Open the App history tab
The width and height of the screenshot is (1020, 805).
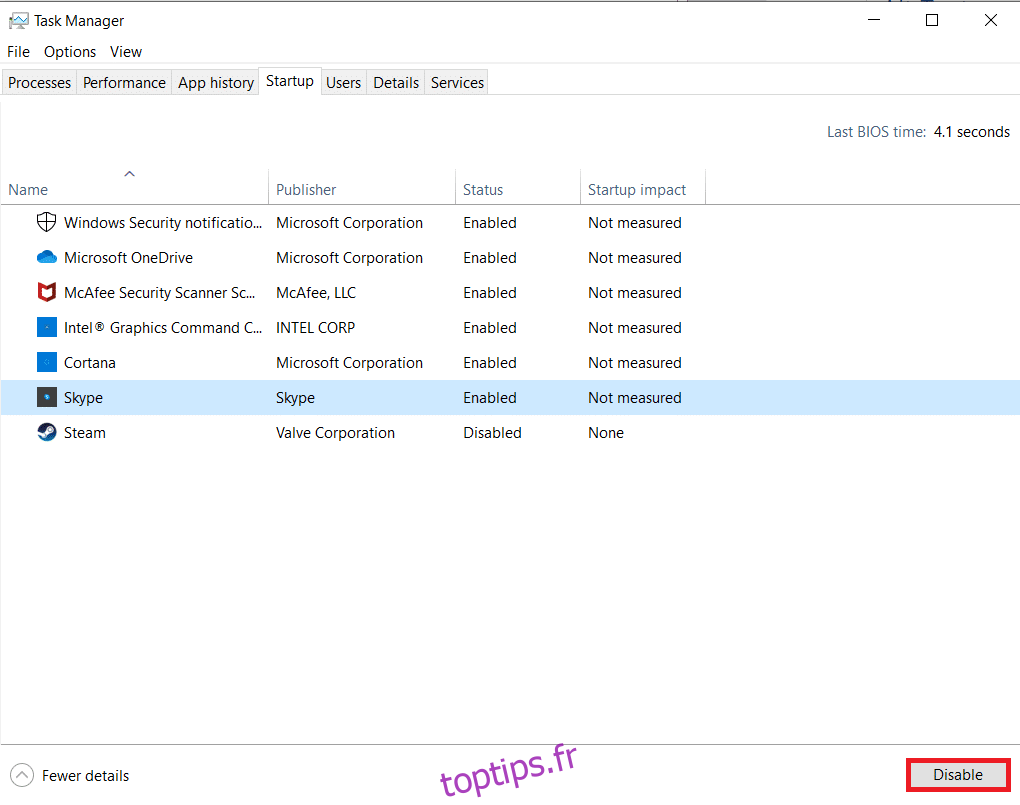tap(216, 82)
